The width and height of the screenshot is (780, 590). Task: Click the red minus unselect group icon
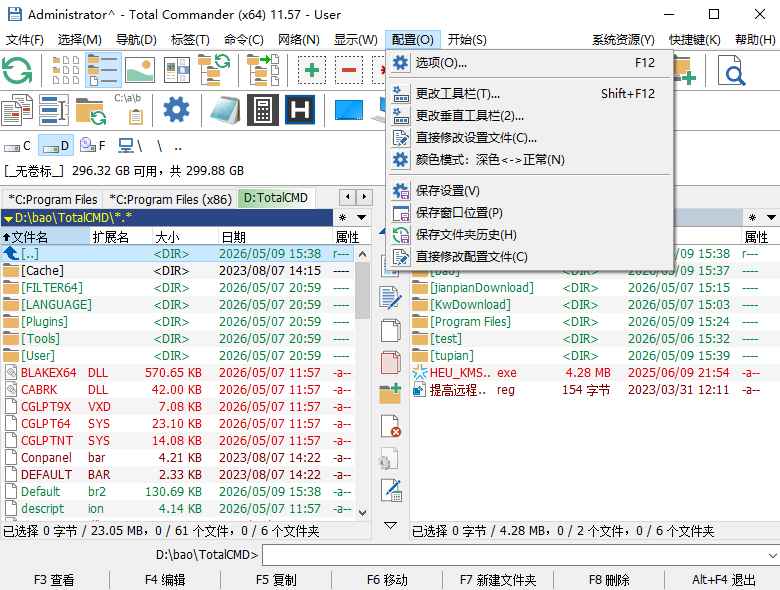point(349,70)
